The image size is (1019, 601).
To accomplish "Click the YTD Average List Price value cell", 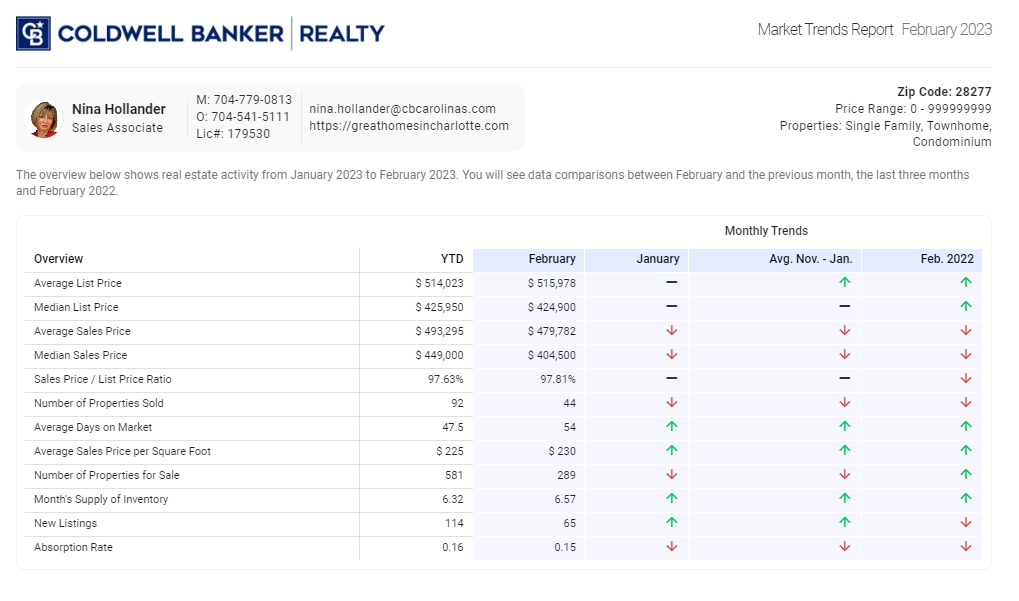I will [x=439, y=283].
